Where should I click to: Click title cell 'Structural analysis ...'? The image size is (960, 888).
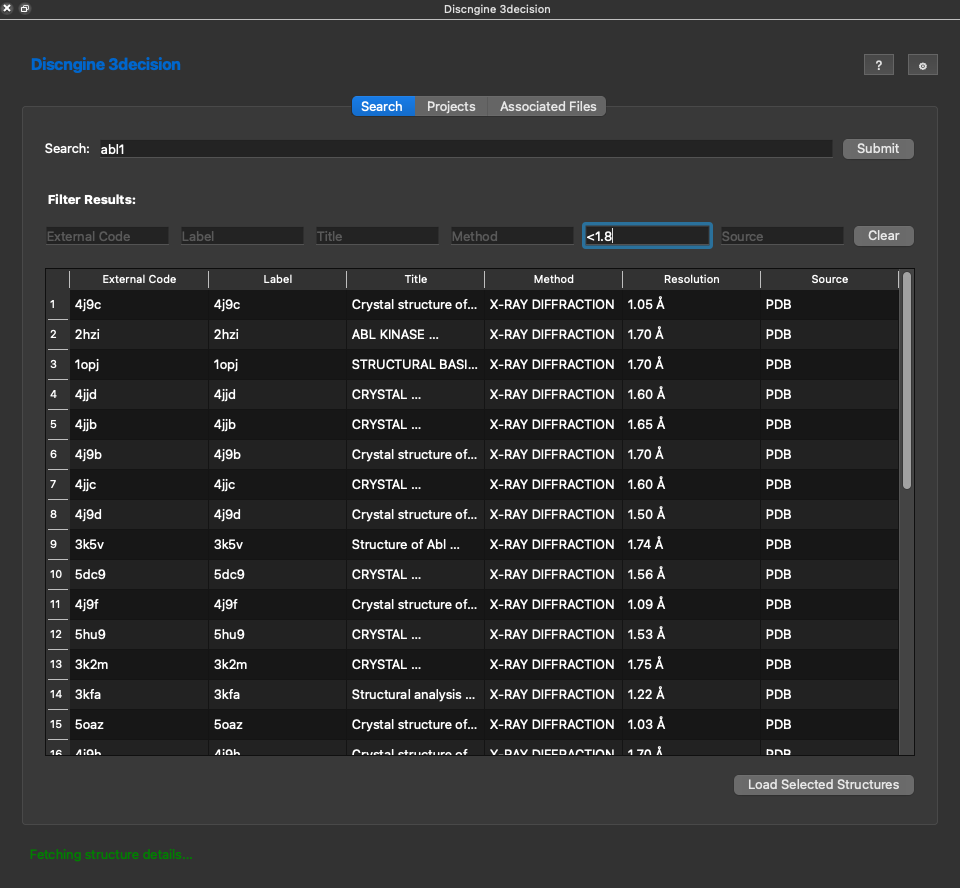[x=416, y=694]
